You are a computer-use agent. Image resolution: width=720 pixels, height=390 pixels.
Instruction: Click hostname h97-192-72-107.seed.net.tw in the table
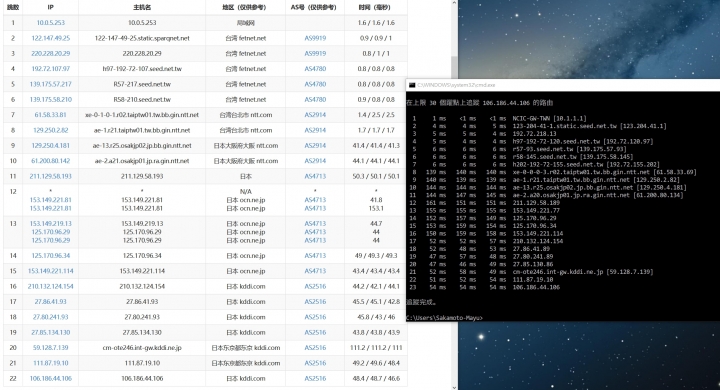142,69
